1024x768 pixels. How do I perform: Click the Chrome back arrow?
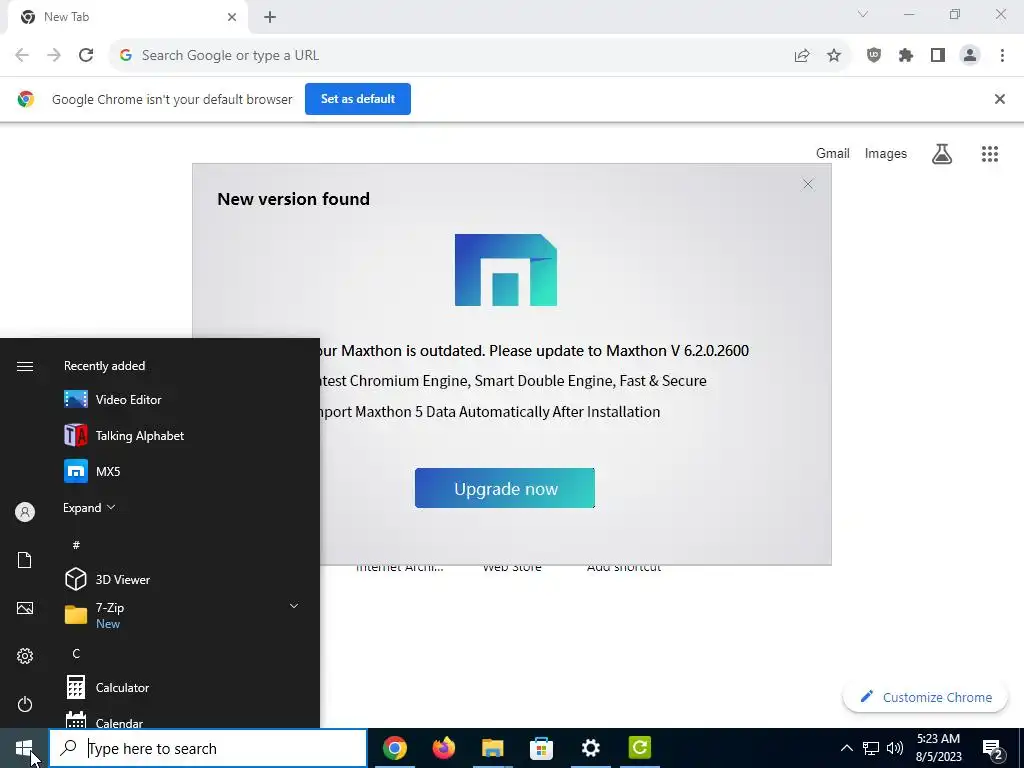(22, 56)
